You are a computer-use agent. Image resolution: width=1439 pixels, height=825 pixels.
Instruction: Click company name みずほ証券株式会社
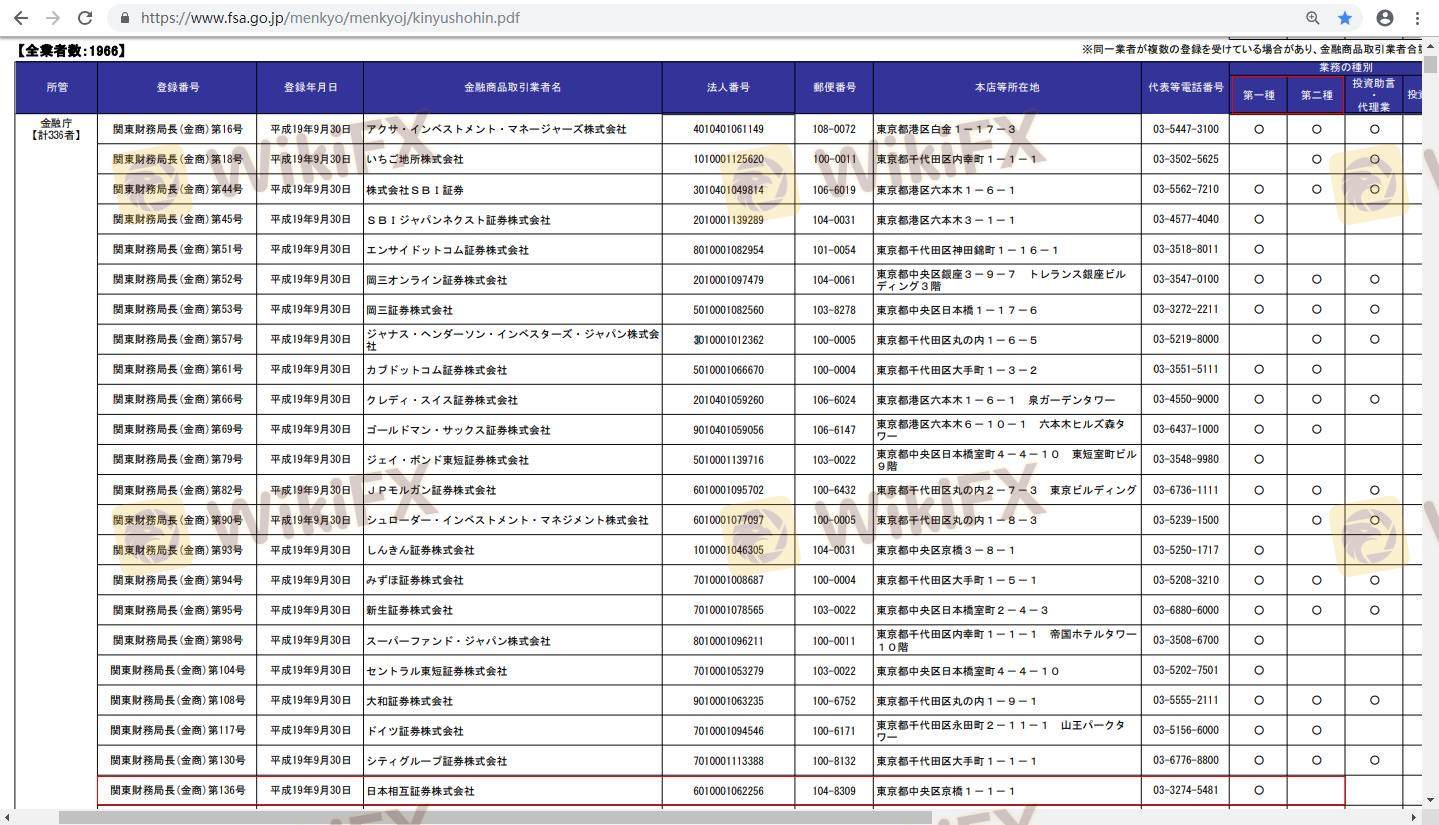[x=414, y=580]
